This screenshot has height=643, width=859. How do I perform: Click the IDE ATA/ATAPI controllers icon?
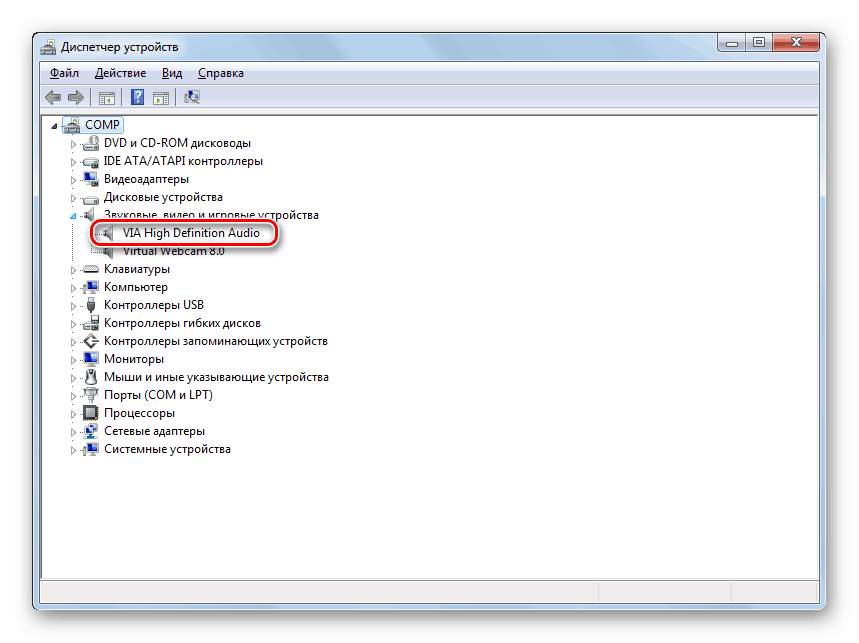coord(91,162)
